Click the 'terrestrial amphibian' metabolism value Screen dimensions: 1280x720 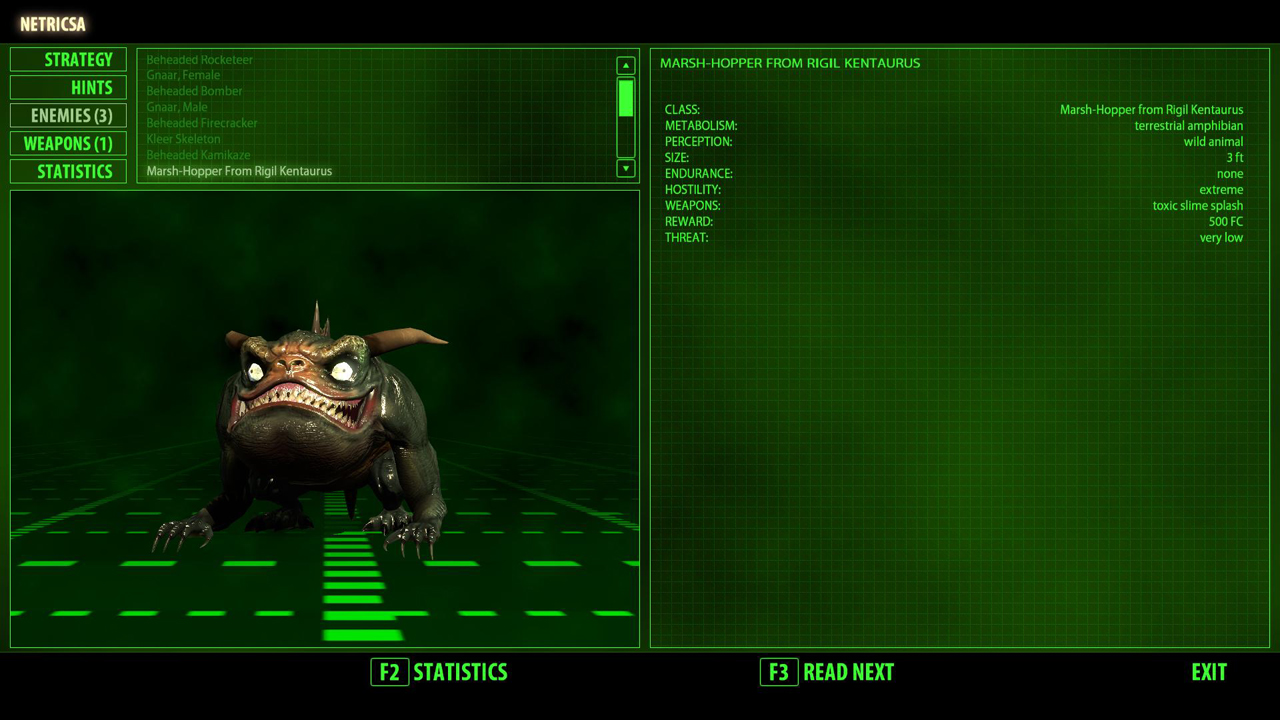click(x=1189, y=126)
